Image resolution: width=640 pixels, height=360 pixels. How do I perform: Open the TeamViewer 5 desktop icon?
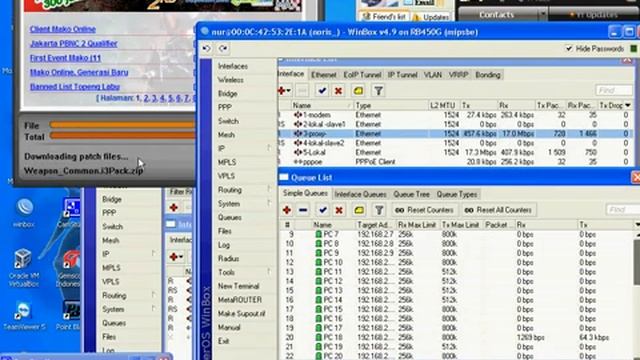(x=24, y=316)
